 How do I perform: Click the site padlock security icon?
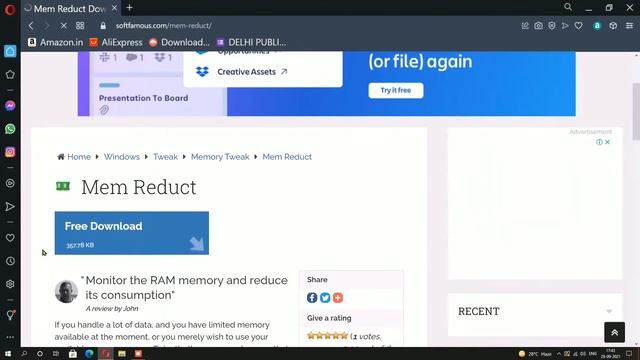pos(103,26)
